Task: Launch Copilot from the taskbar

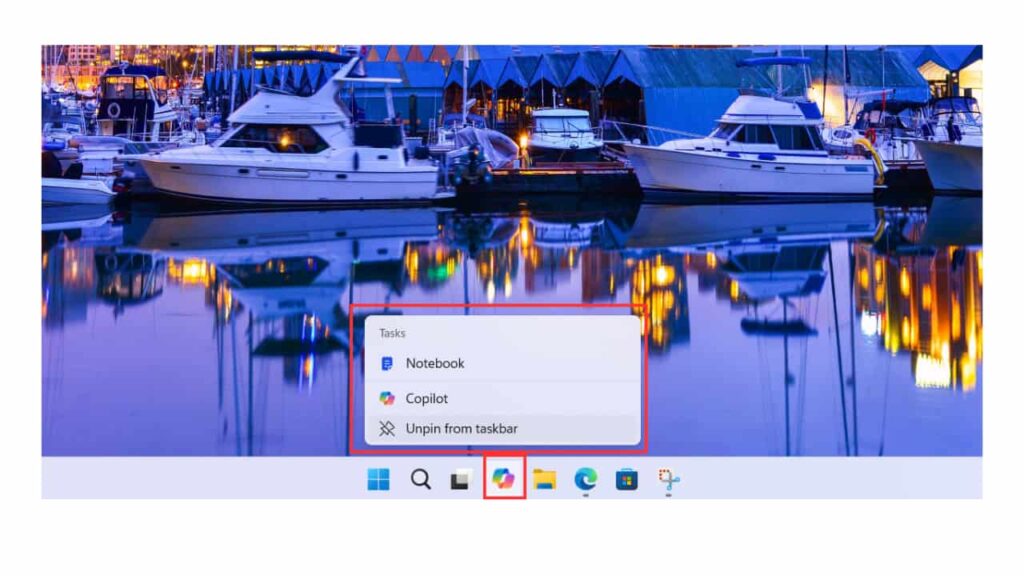Action: (504, 479)
